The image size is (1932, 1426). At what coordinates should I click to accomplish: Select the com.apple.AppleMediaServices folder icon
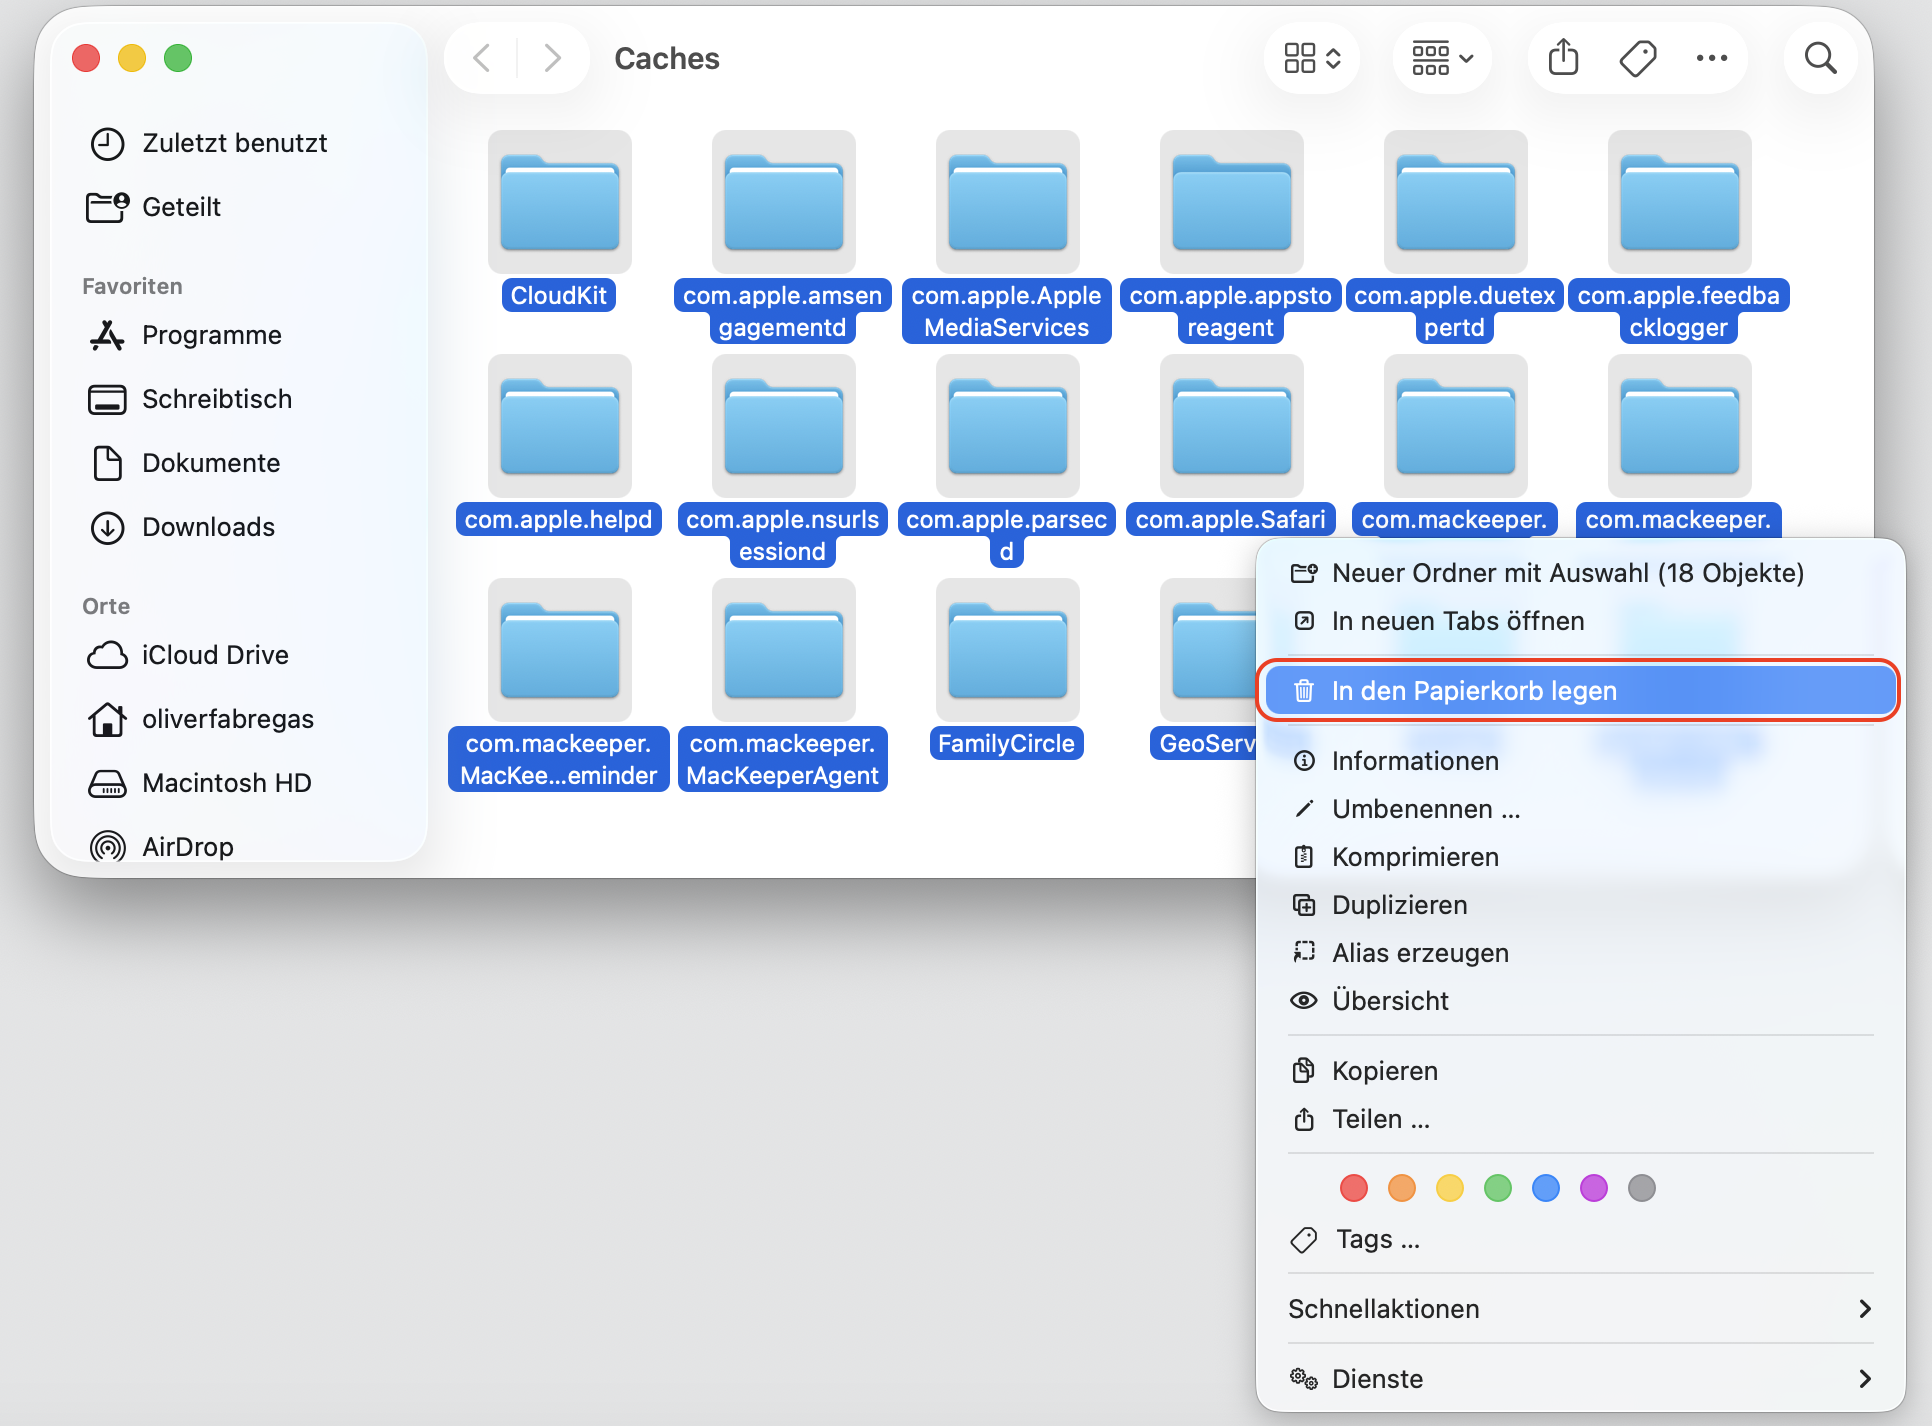[x=1008, y=202]
